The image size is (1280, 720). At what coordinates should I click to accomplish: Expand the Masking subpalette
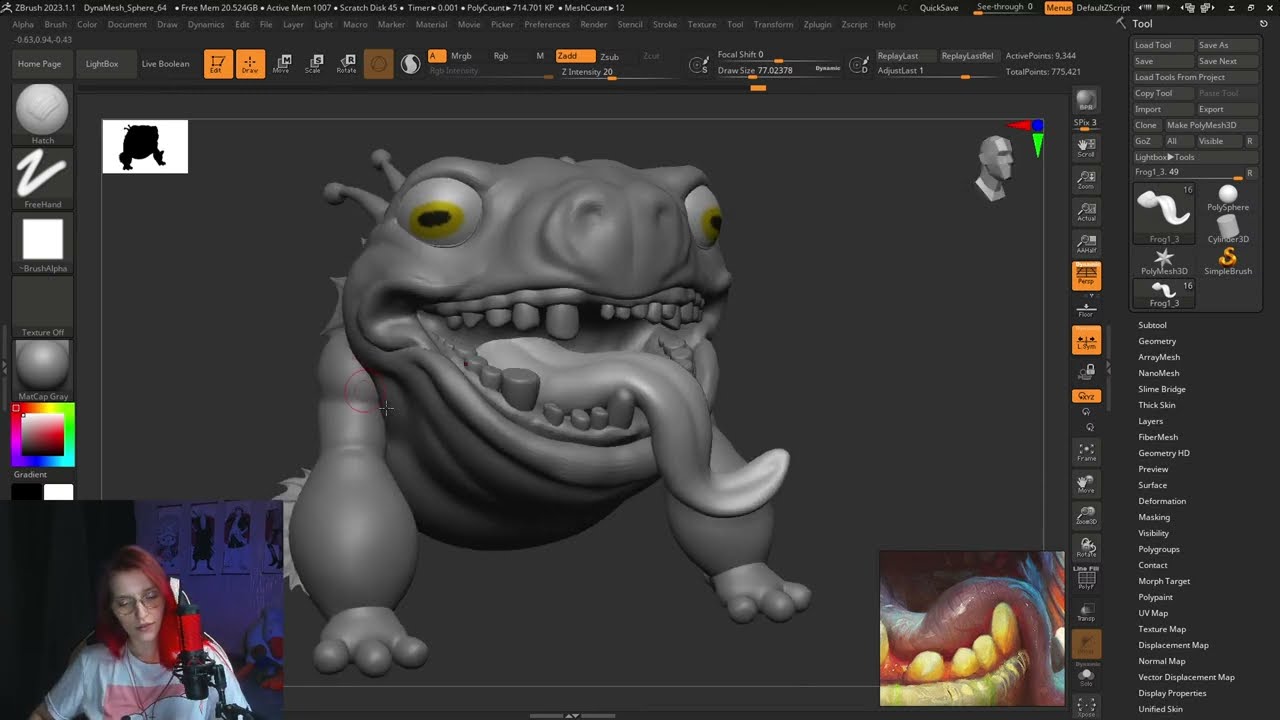(x=1154, y=517)
